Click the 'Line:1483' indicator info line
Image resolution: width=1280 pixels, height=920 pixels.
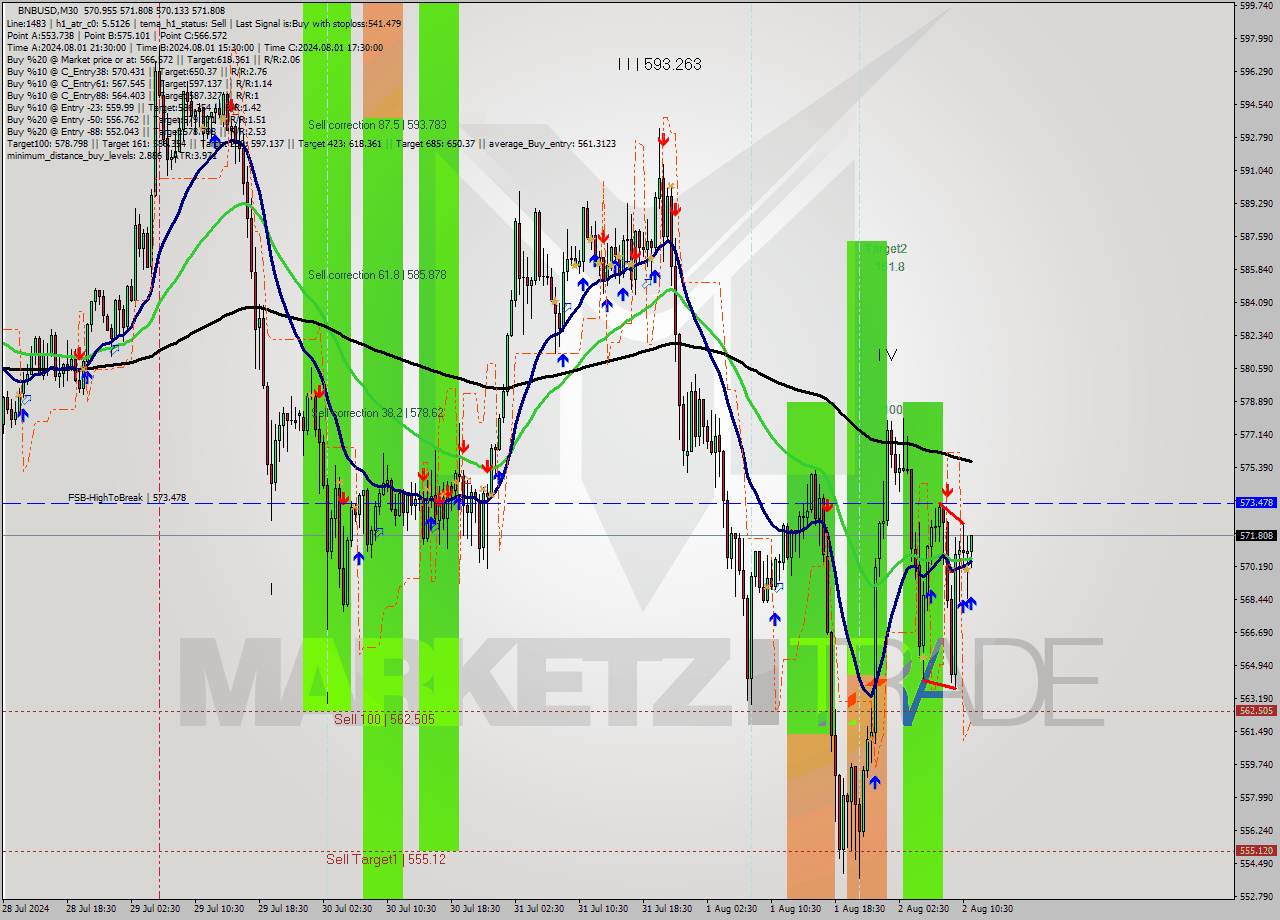point(203,23)
